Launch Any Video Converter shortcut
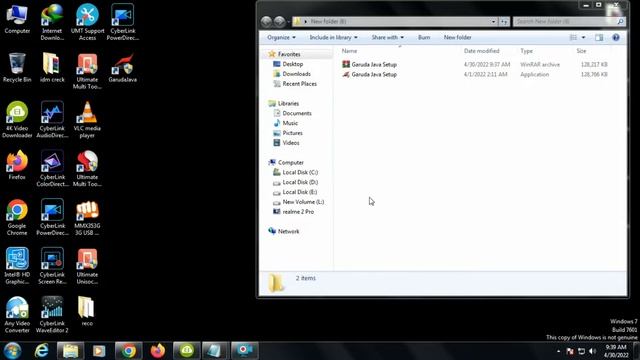Screen dimensions: 640x360 [x=17, y=315]
